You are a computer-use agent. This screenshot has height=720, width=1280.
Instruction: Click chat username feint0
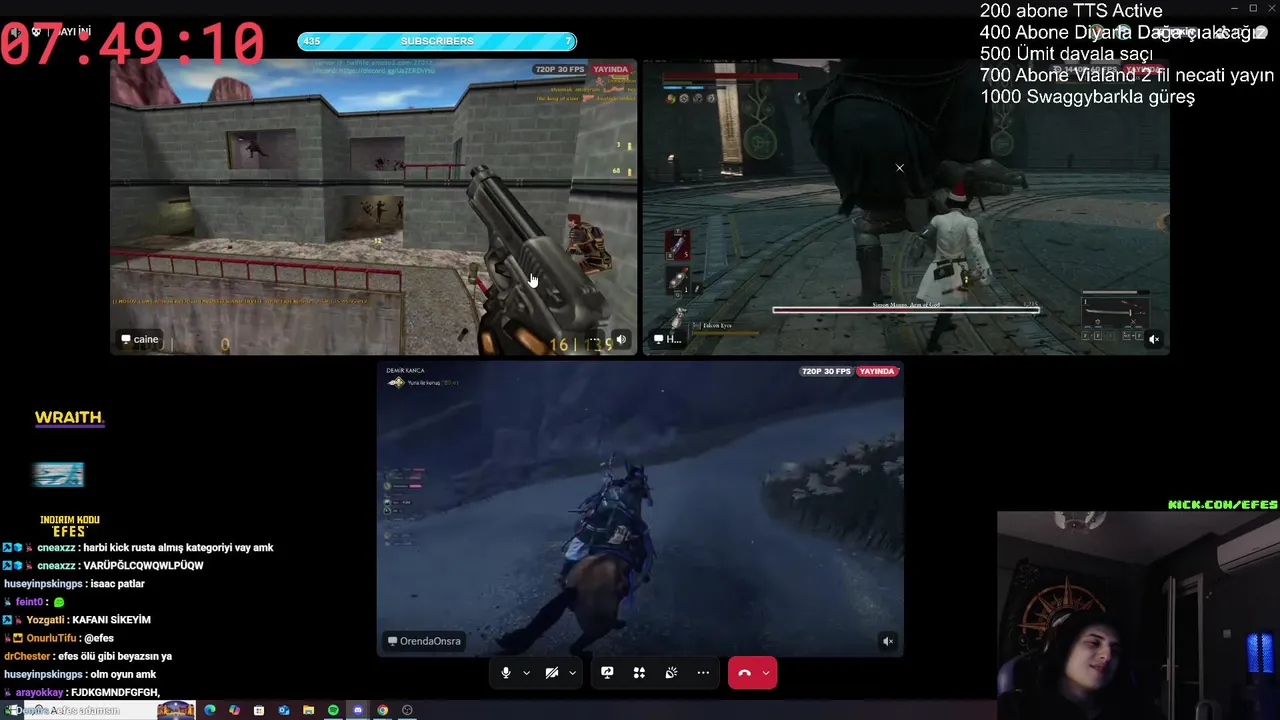tap(29, 602)
